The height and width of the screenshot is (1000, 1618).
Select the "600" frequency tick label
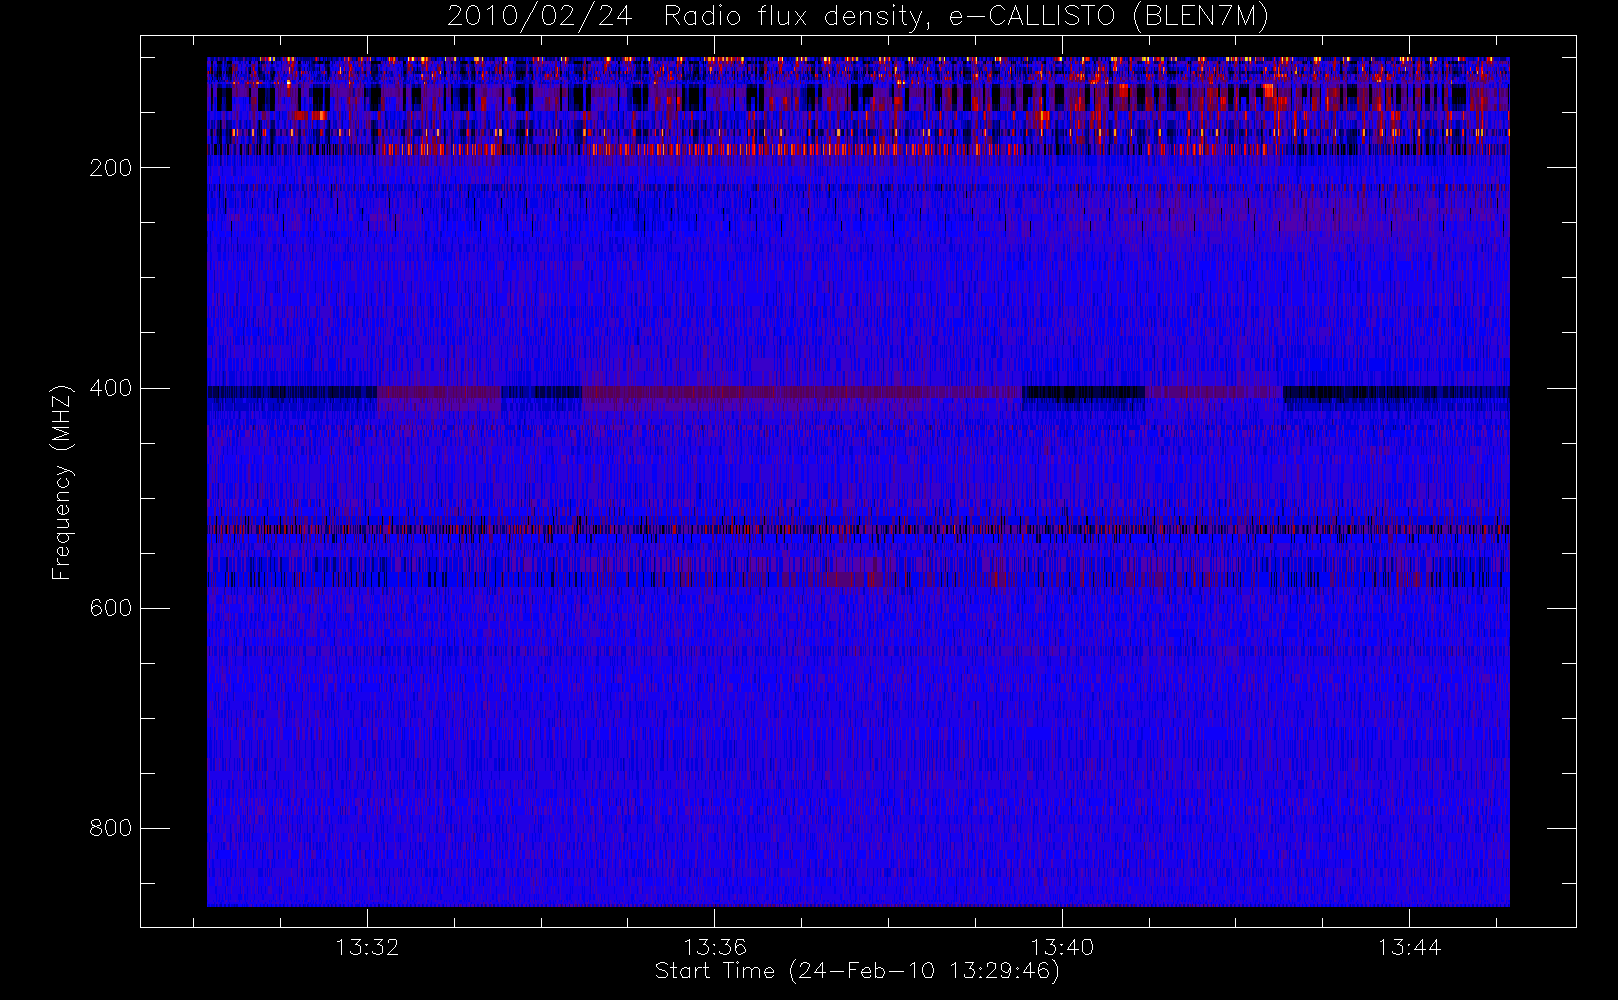click(110, 608)
